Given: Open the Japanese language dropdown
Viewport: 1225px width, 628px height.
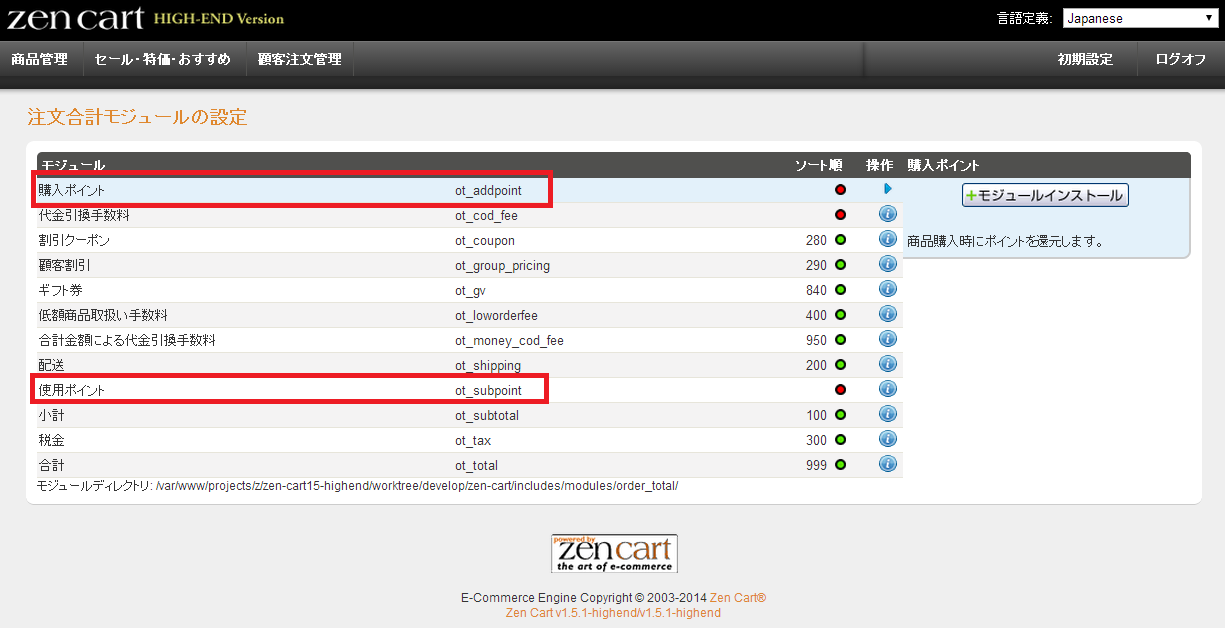Looking at the screenshot, I should 1139,18.
